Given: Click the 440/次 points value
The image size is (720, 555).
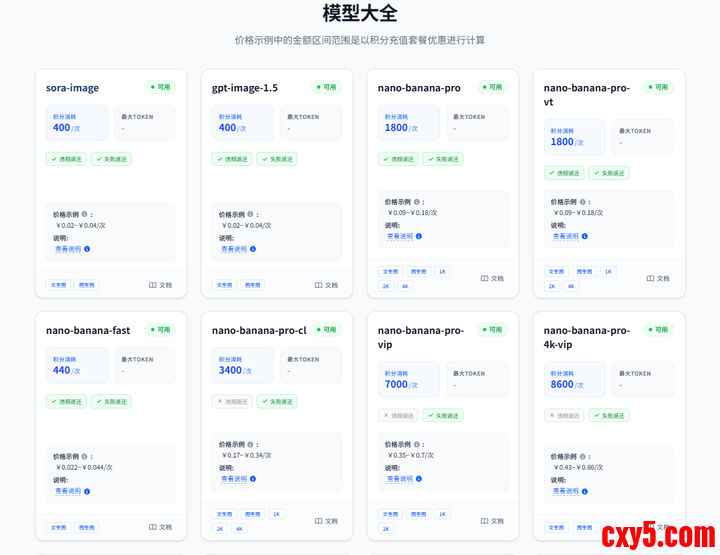Looking at the screenshot, I should click(x=66, y=370).
